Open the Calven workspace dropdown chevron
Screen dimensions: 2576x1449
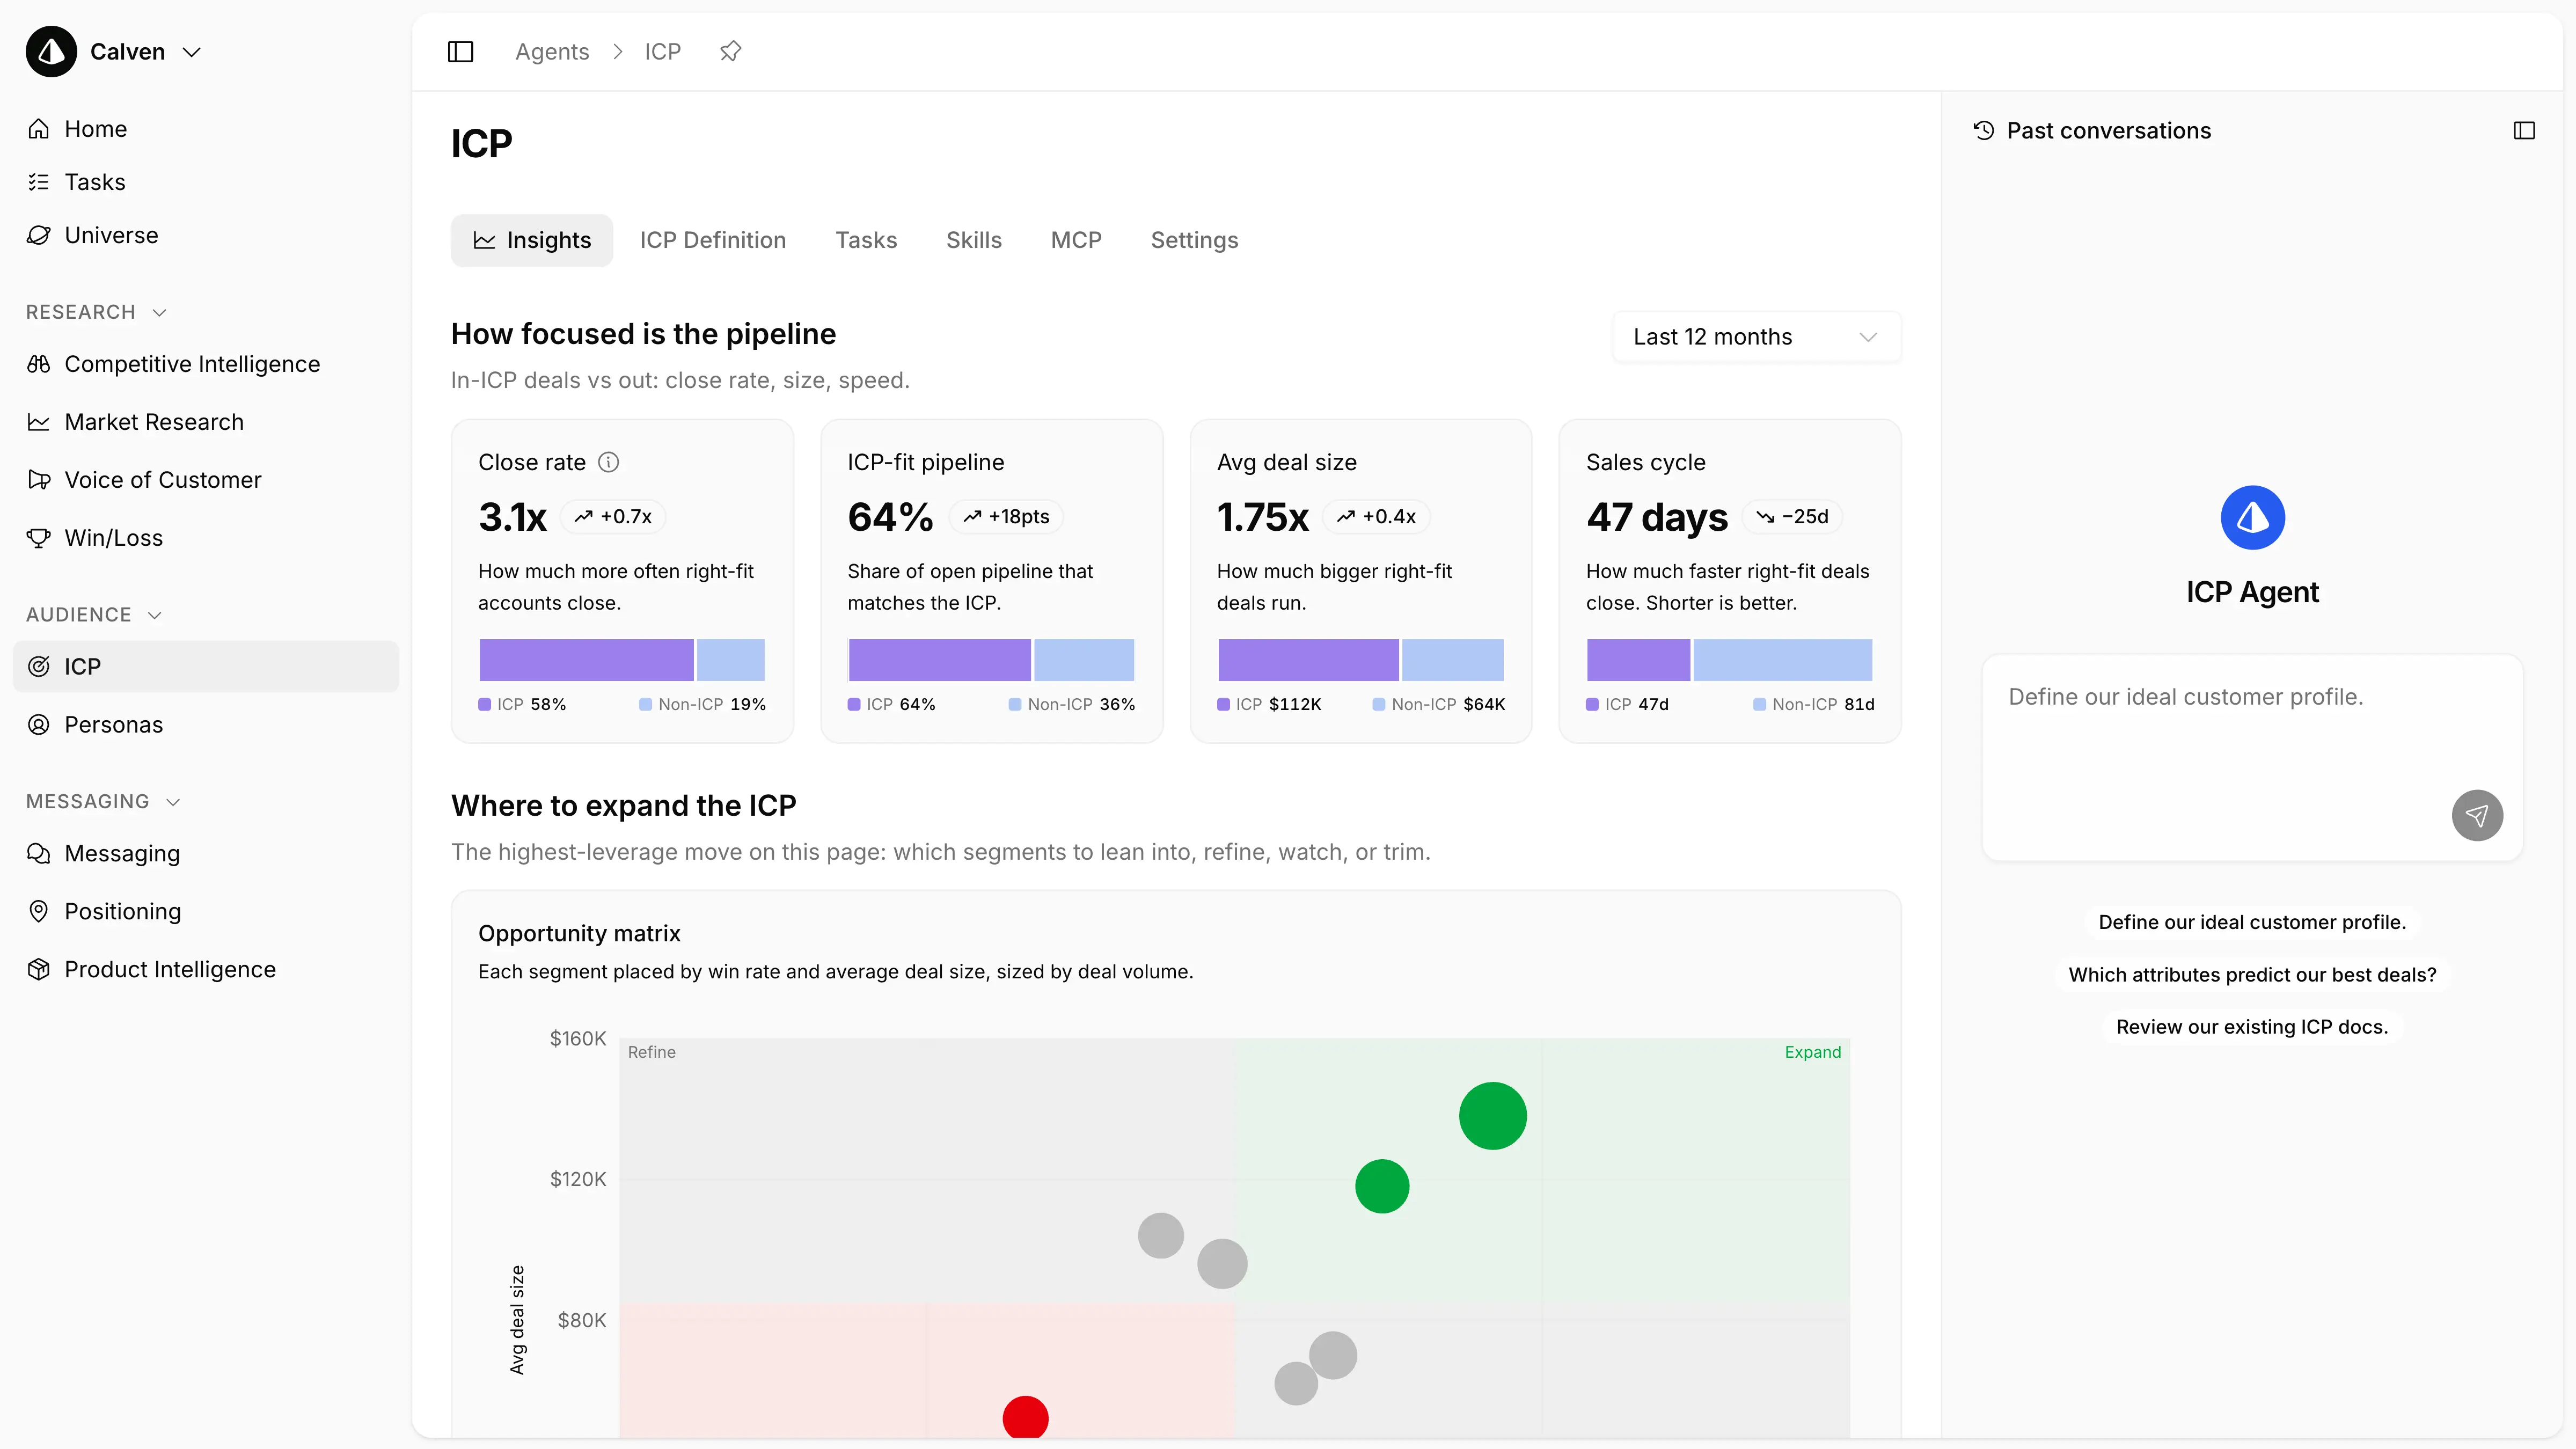click(192, 52)
